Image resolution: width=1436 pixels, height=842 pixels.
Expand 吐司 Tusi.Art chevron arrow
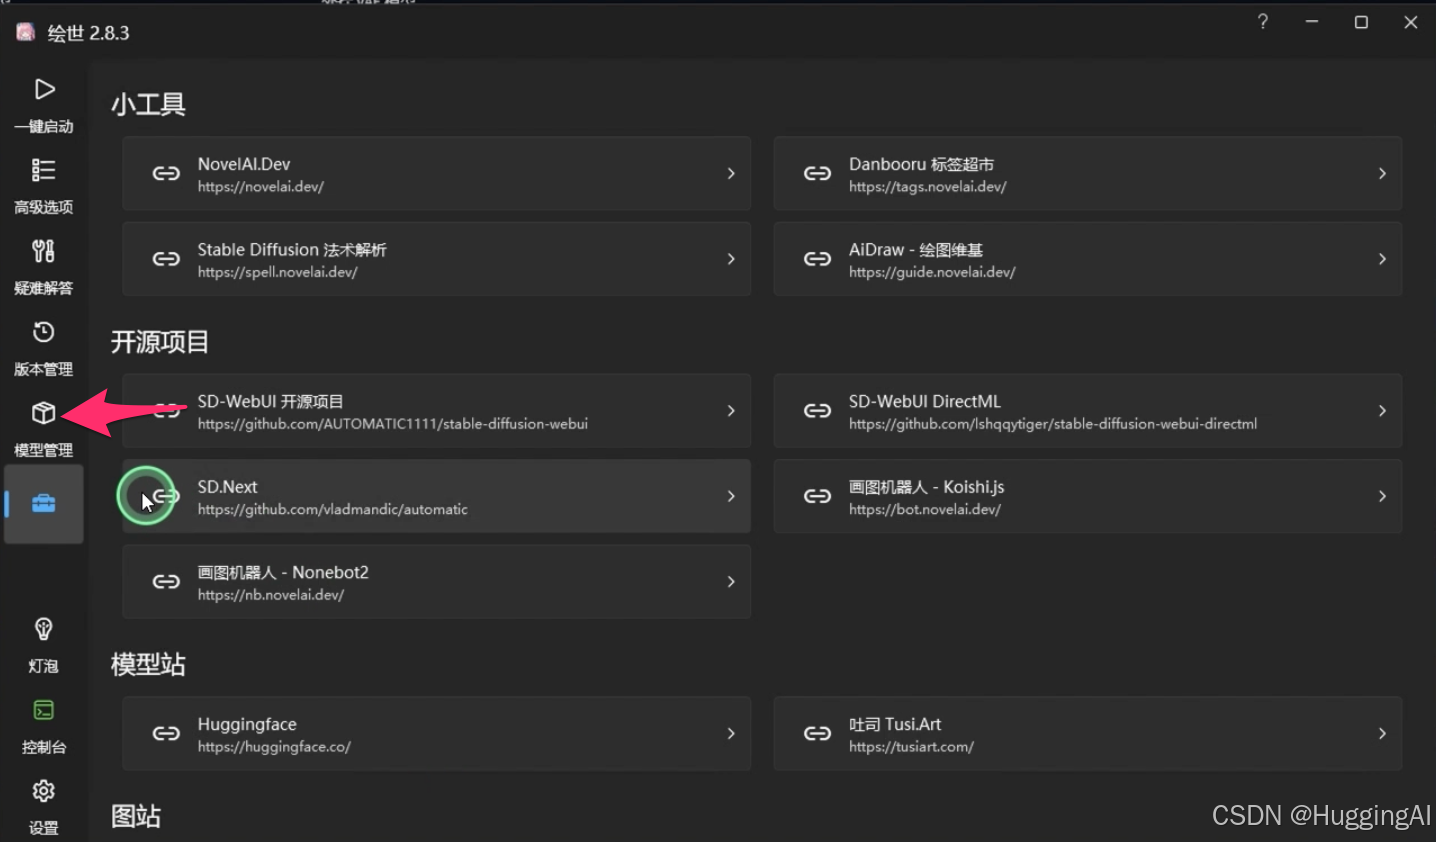point(1382,733)
